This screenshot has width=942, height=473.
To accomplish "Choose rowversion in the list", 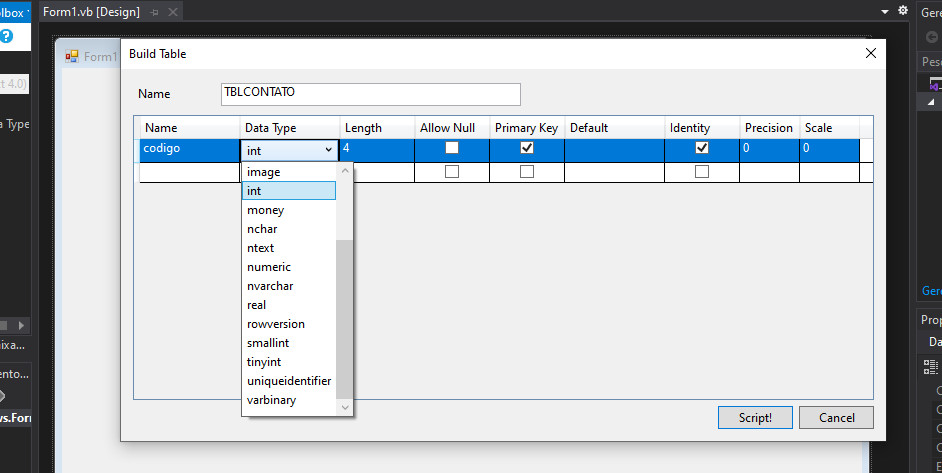I will click(288, 324).
